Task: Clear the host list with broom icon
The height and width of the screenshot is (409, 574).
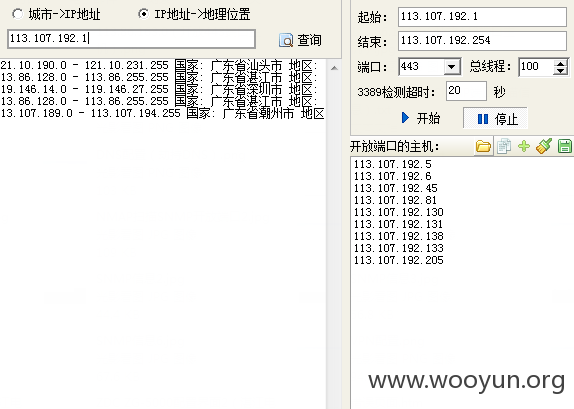Action: (x=544, y=146)
